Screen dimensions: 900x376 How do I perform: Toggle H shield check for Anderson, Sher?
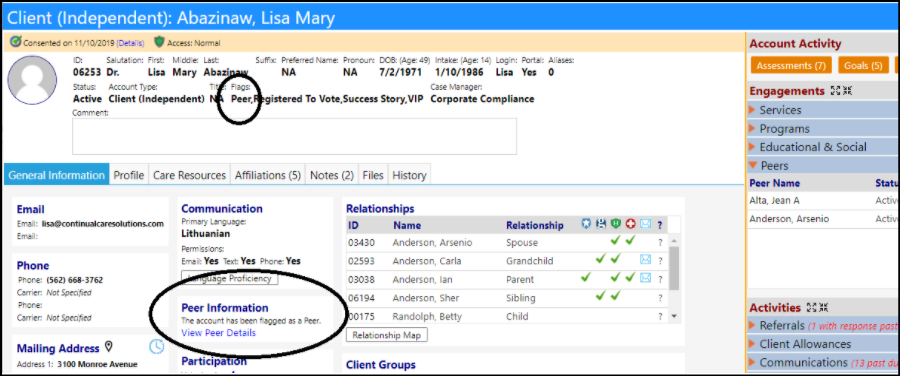pos(616,296)
